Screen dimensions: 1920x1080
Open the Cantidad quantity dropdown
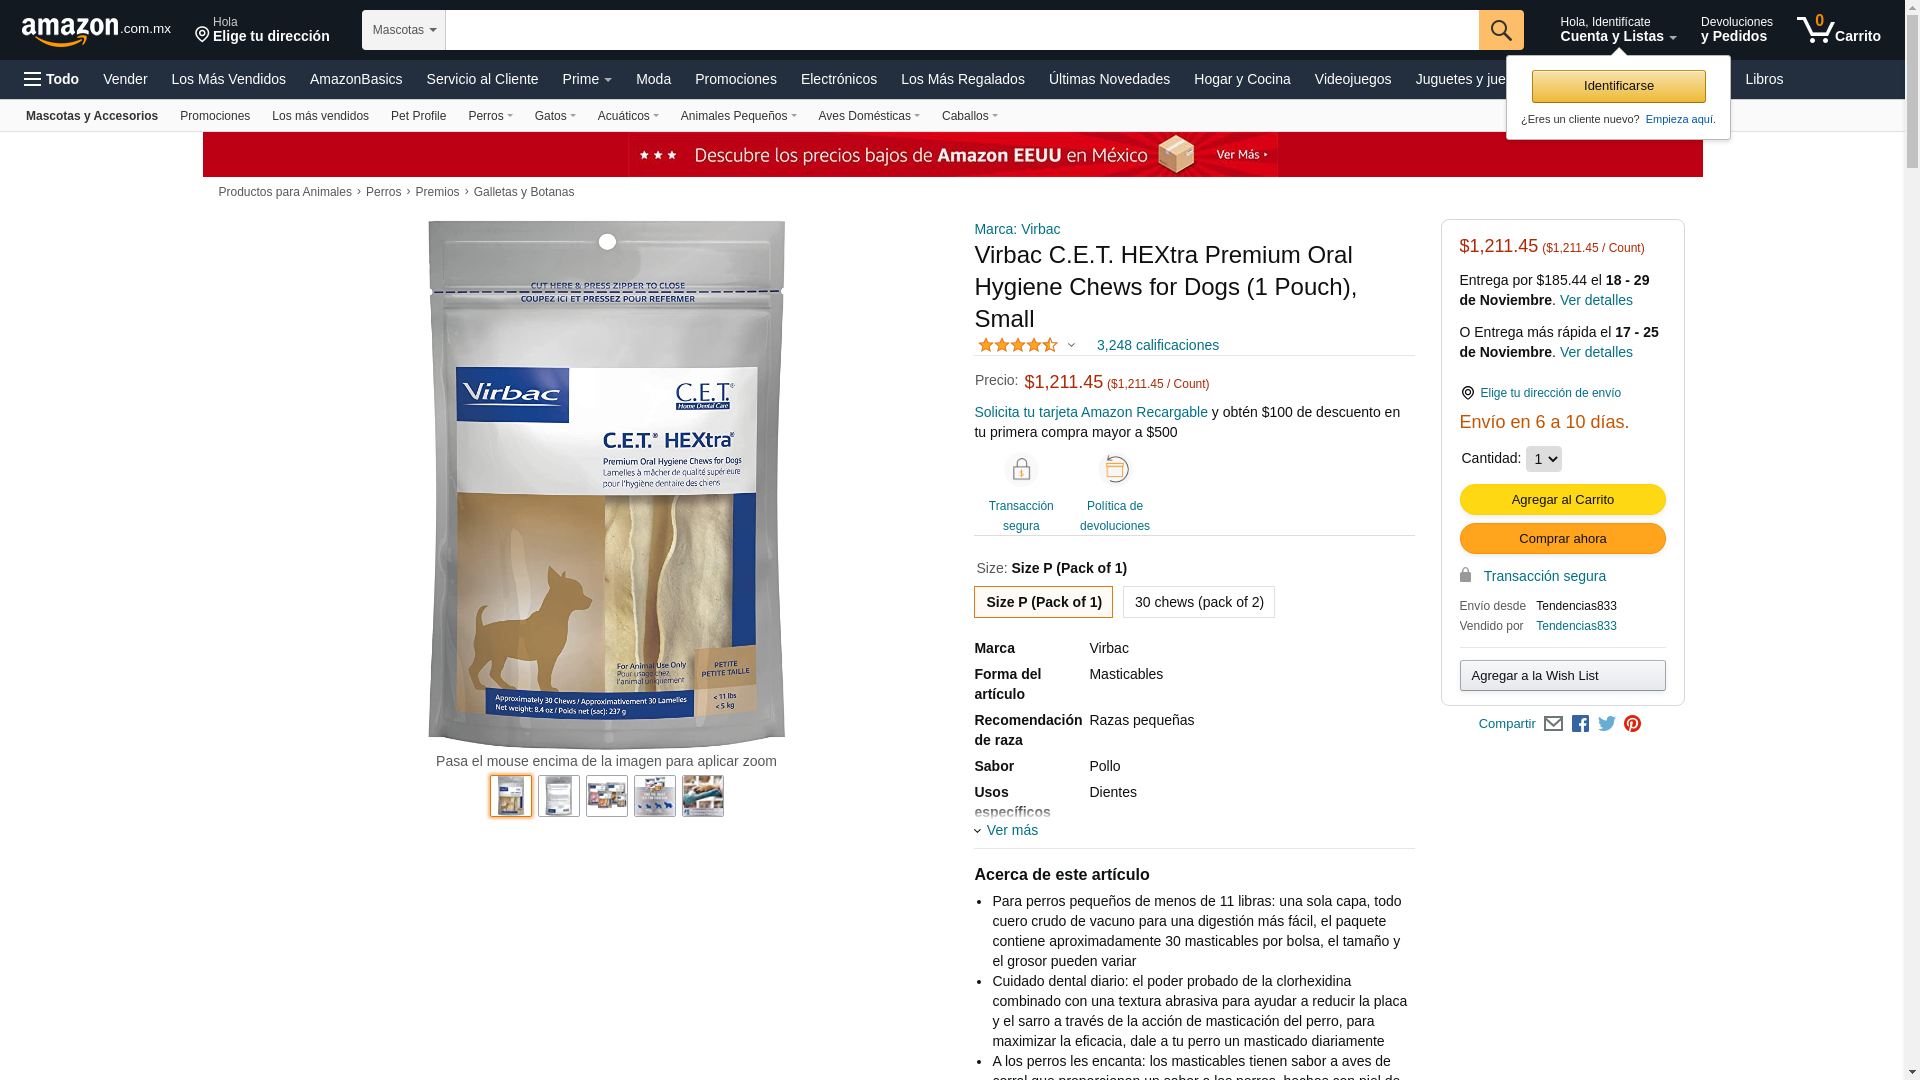coord(1544,459)
